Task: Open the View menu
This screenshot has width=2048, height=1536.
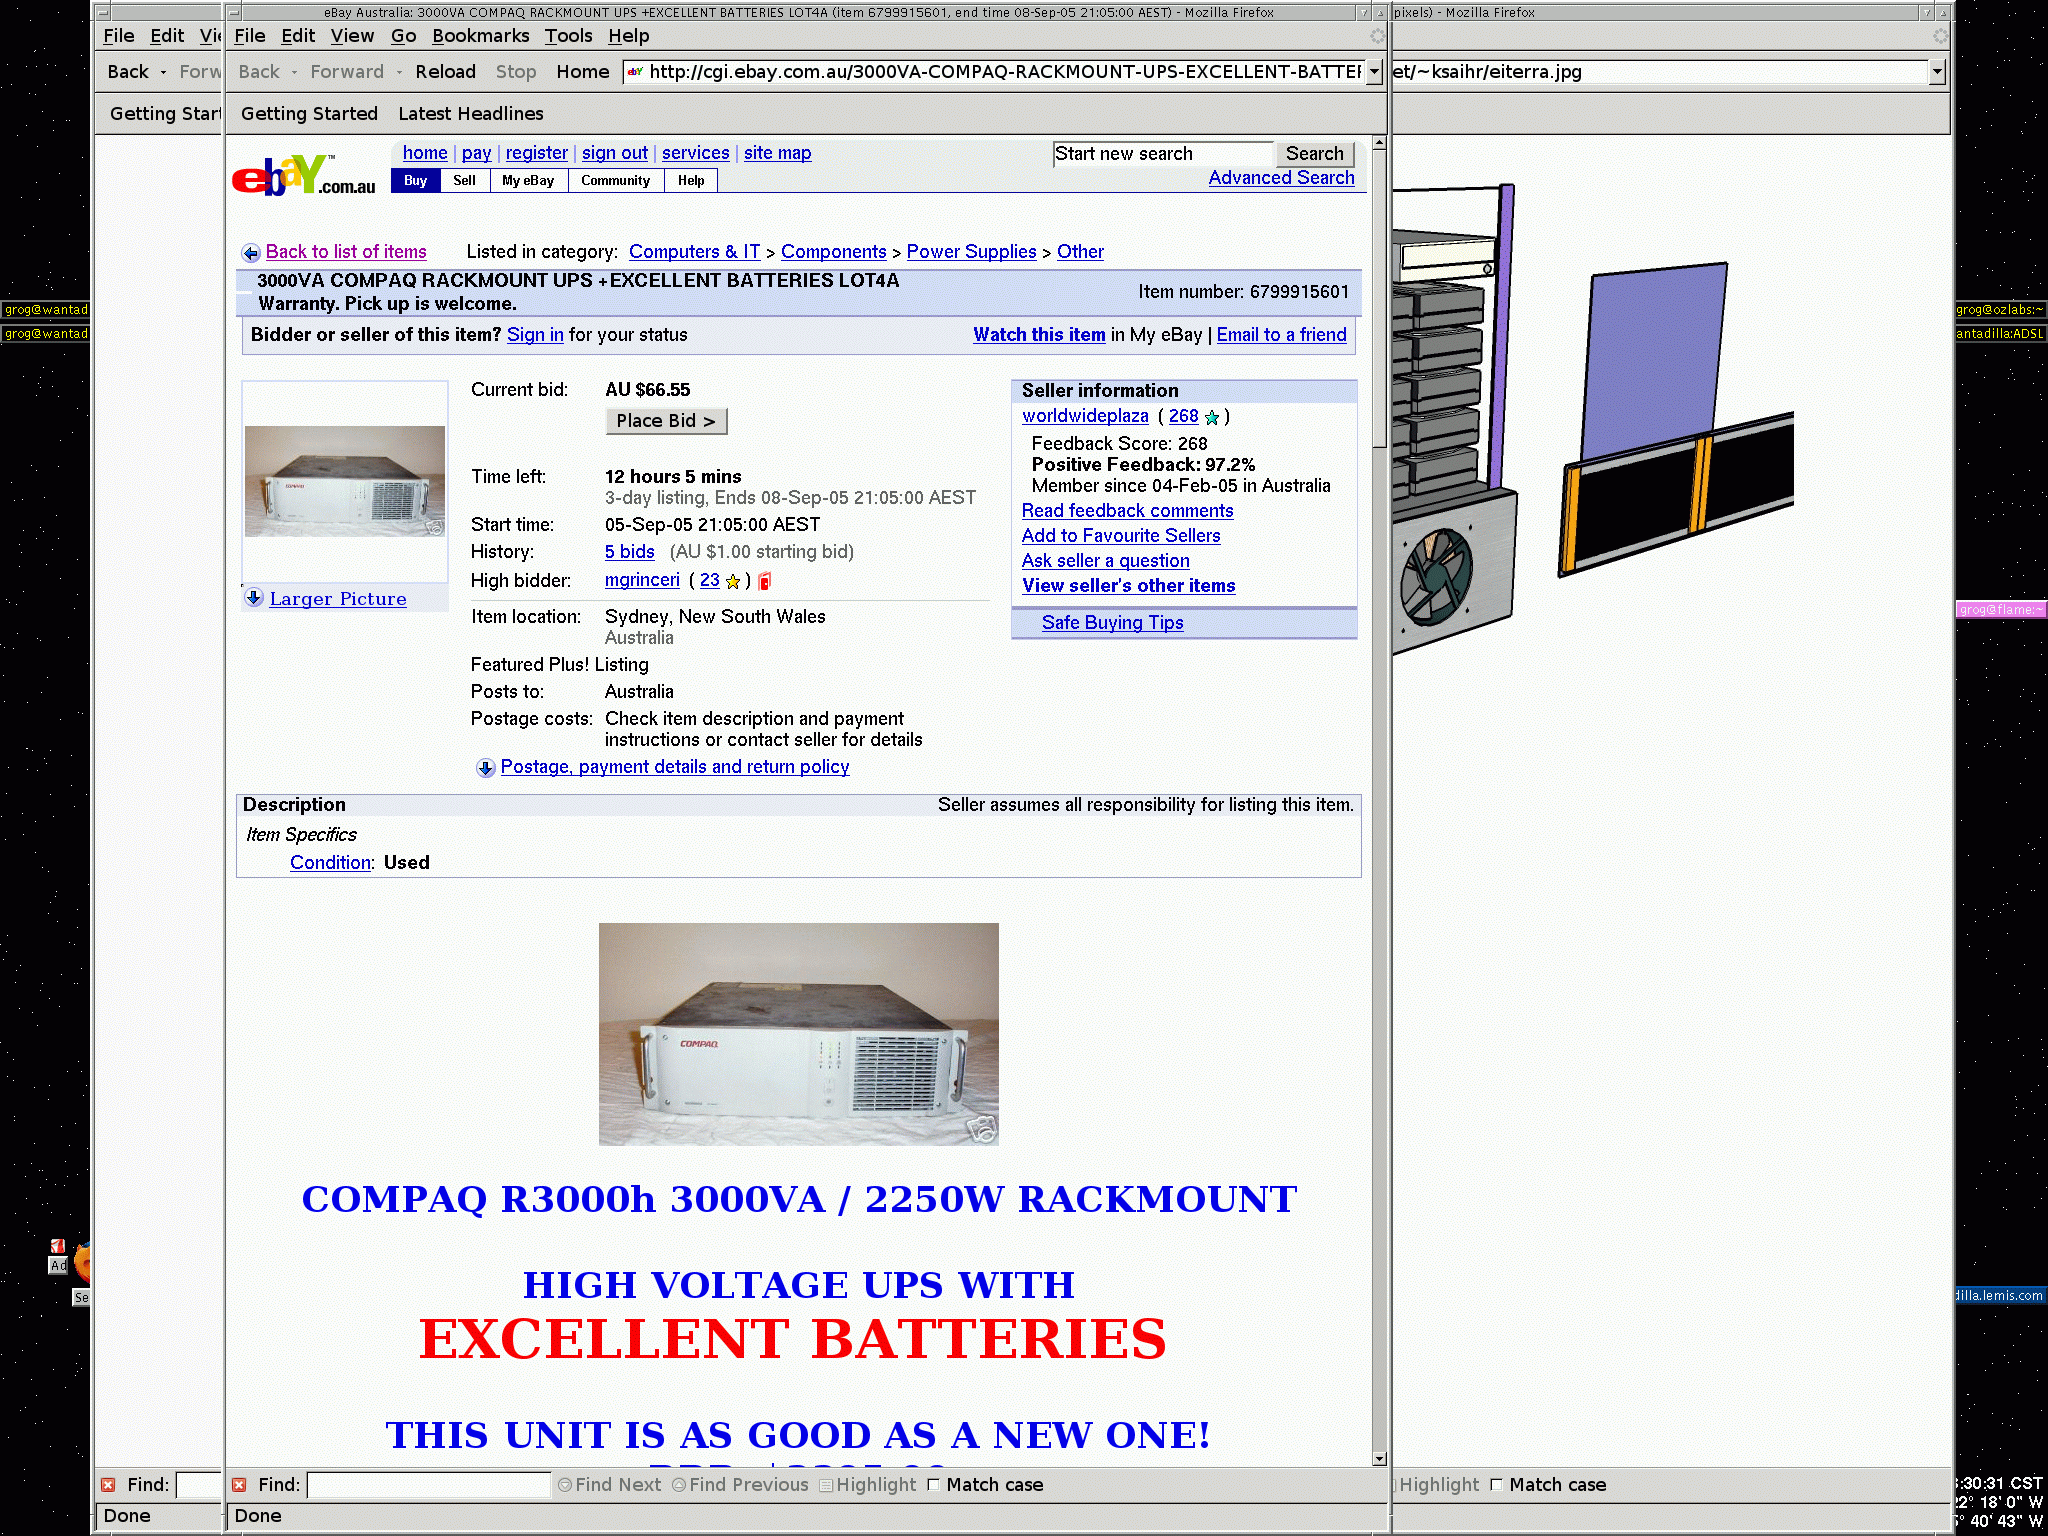Action: (352, 36)
